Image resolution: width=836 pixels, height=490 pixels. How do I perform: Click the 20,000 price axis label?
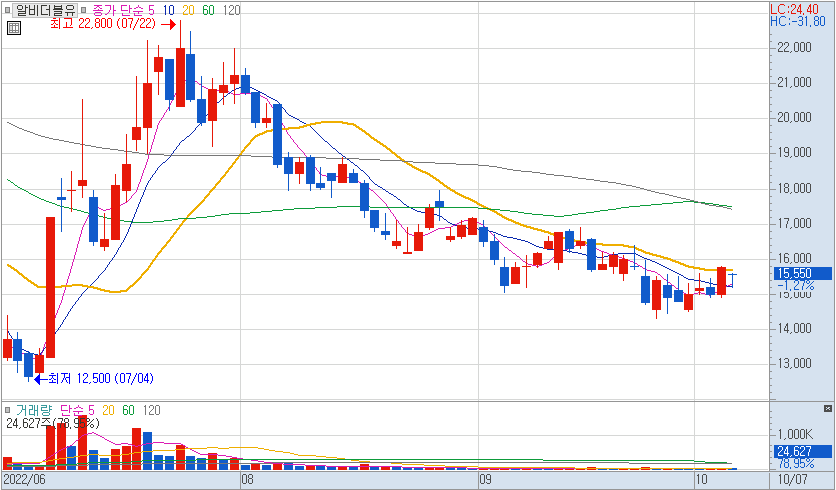(x=794, y=118)
